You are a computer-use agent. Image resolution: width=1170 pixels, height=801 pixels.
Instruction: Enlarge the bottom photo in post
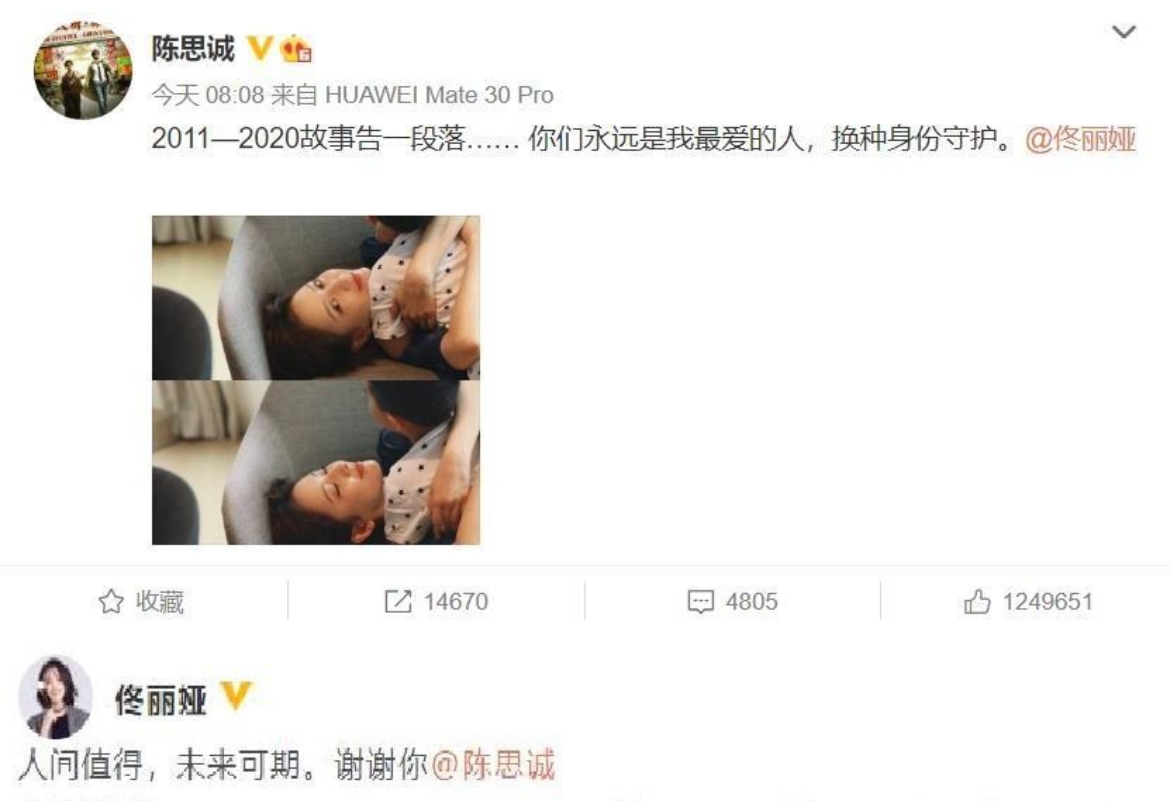pyautogui.click(x=316, y=463)
